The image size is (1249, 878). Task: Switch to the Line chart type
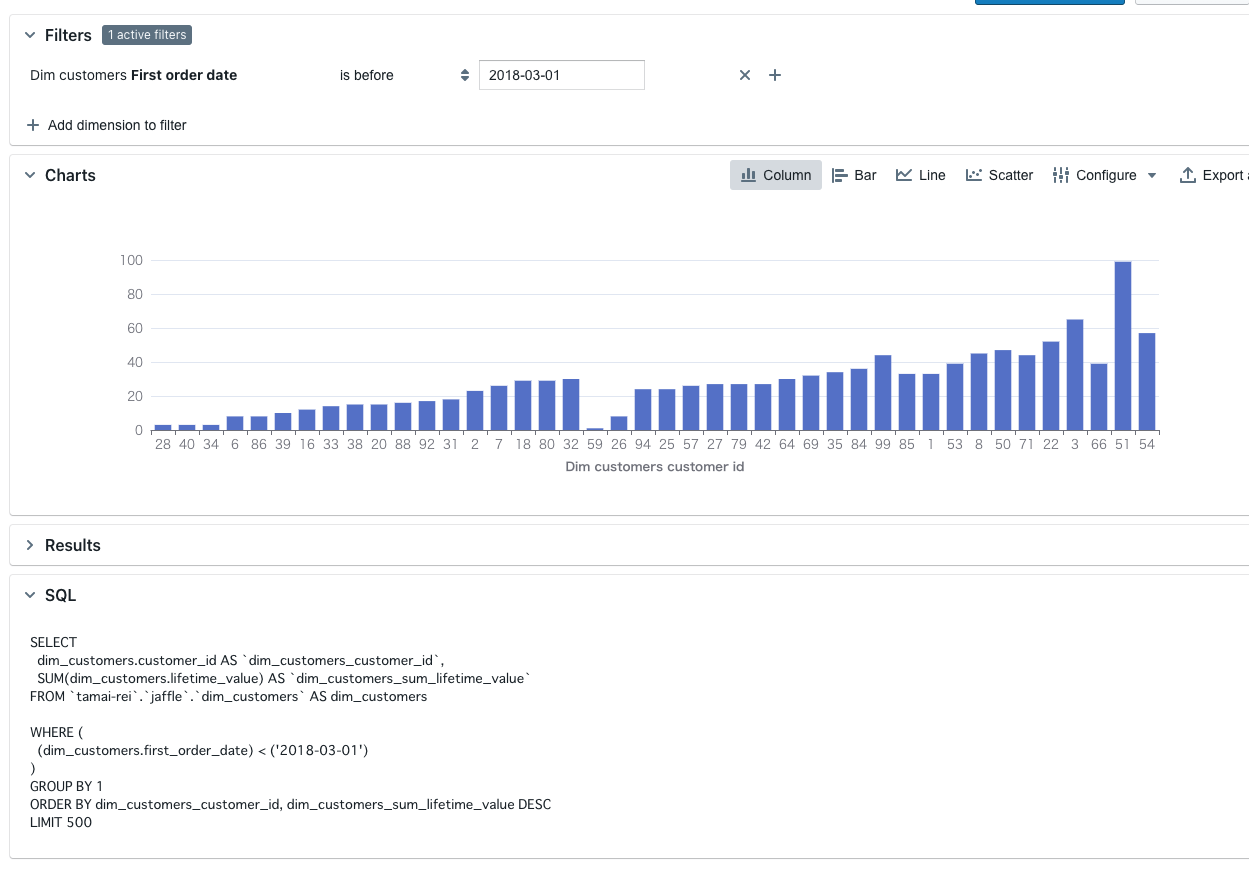tap(920, 175)
